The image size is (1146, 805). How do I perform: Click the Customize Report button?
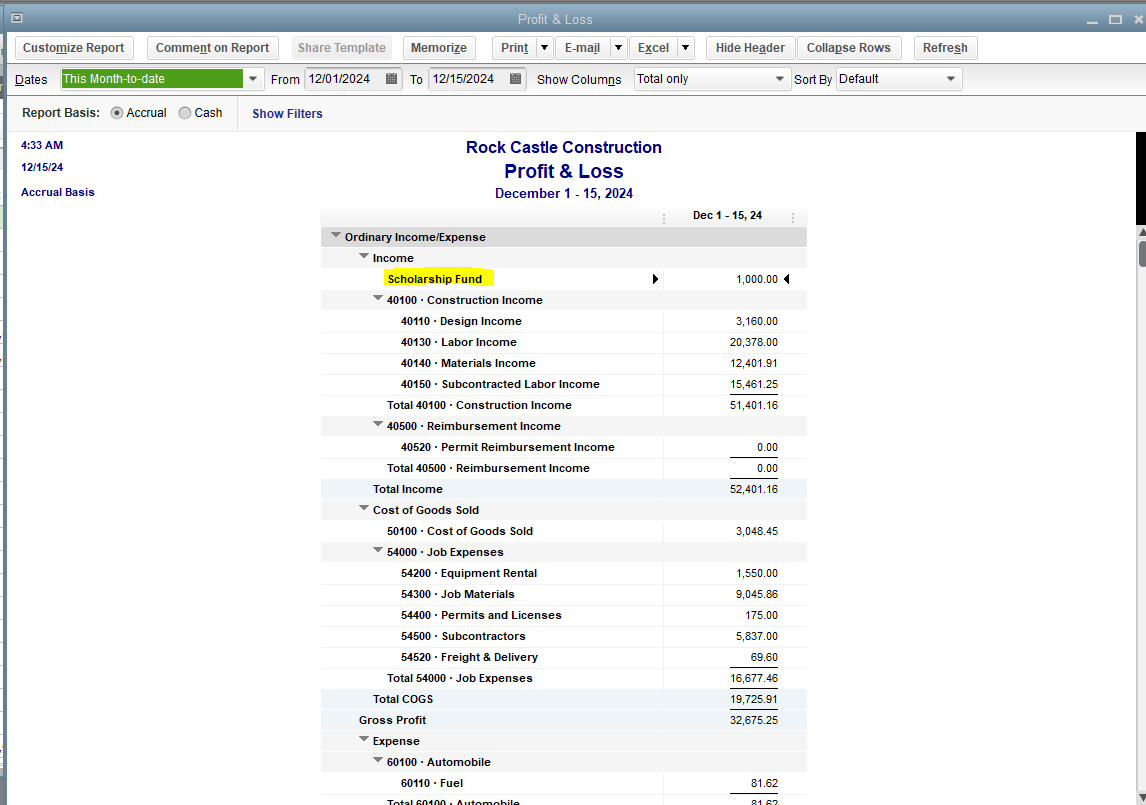click(74, 48)
